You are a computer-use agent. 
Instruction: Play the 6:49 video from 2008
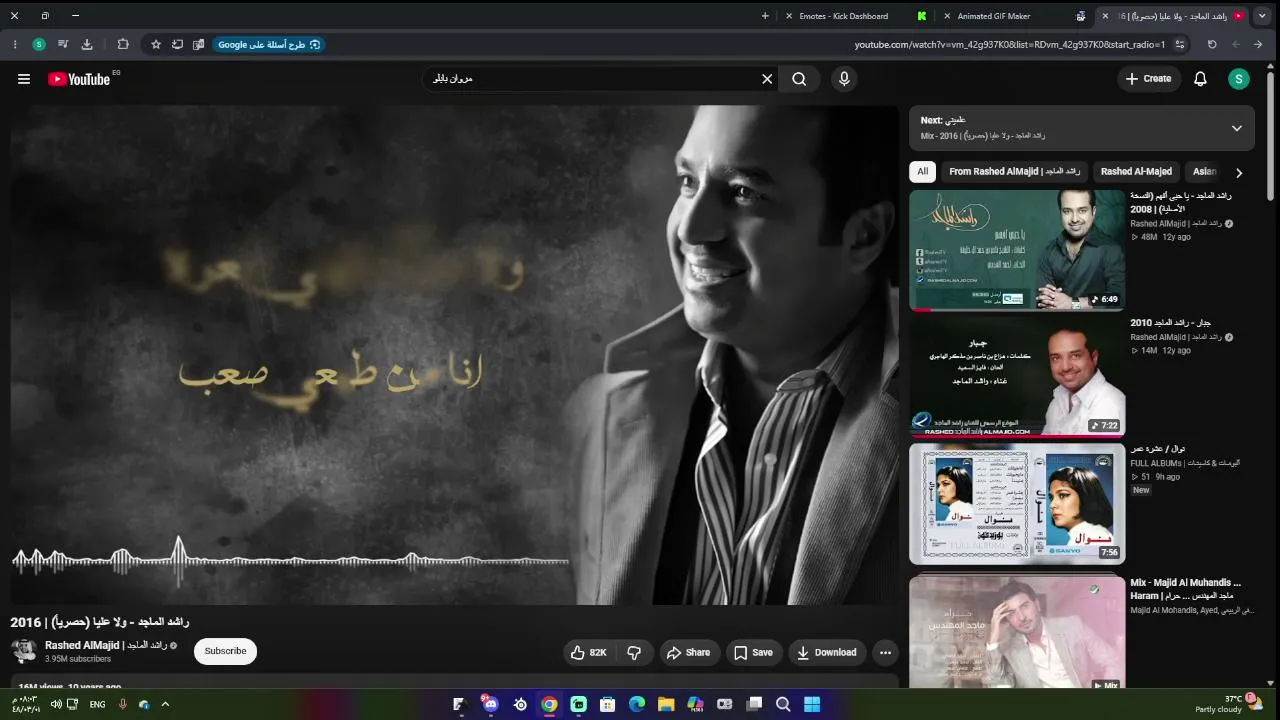point(1017,250)
